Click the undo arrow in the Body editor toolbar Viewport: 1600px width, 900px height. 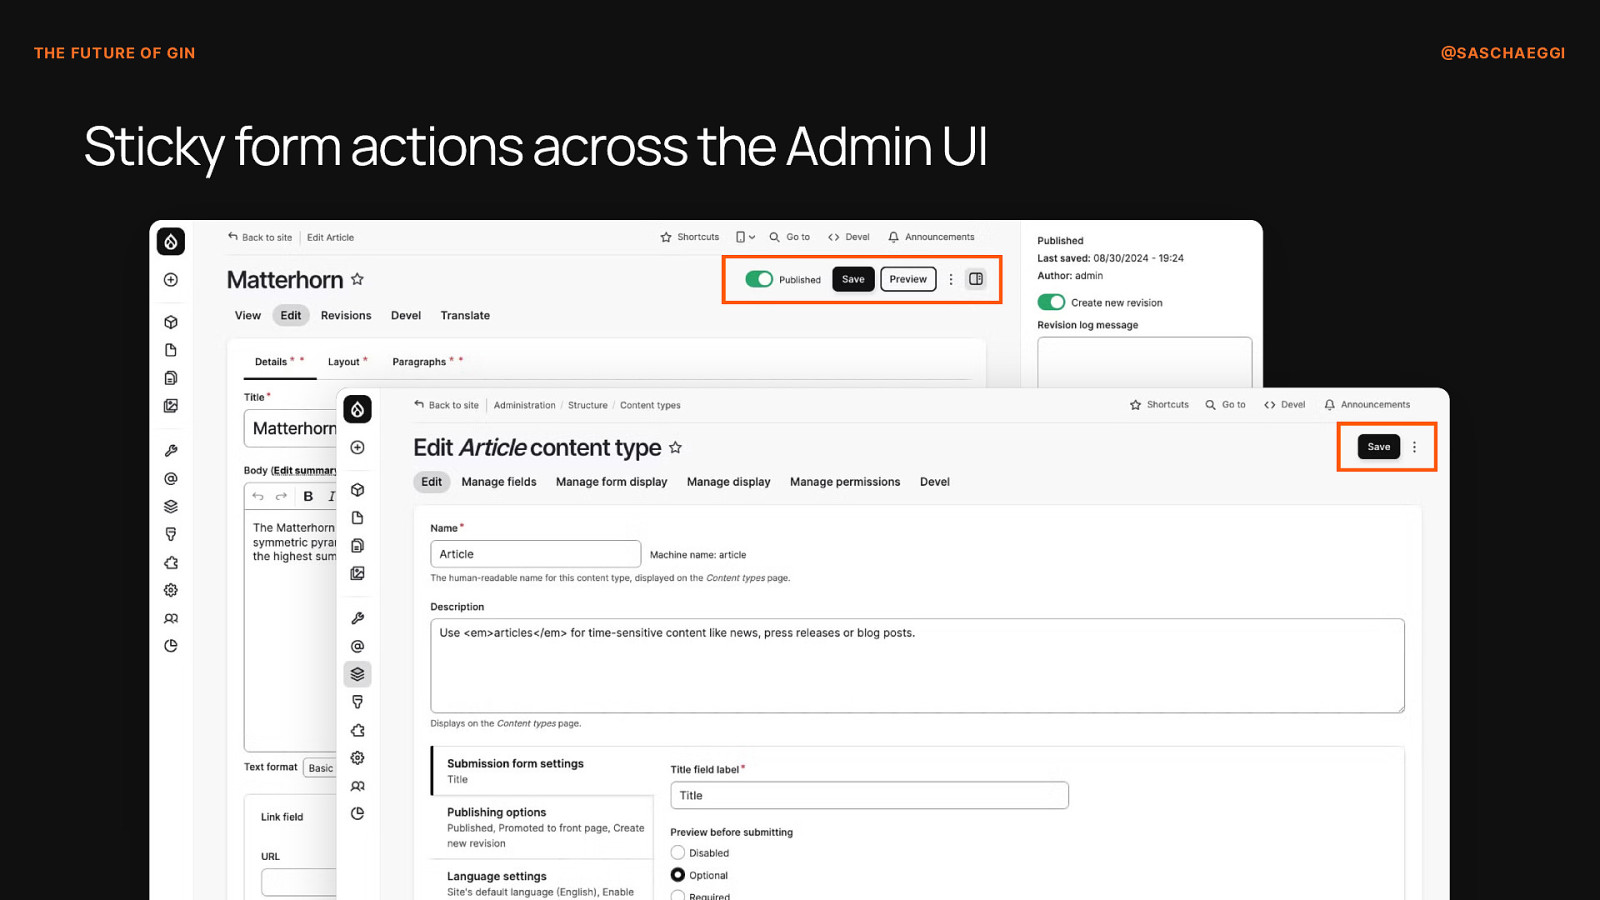pyautogui.click(x=258, y=496)
